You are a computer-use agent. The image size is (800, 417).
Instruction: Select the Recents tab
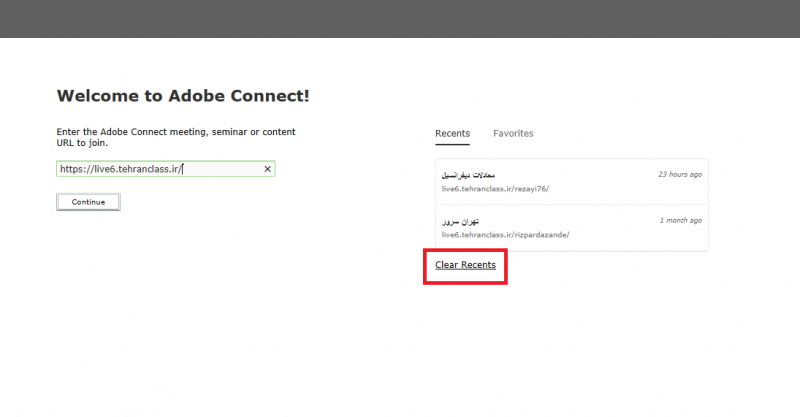point(452,133)
